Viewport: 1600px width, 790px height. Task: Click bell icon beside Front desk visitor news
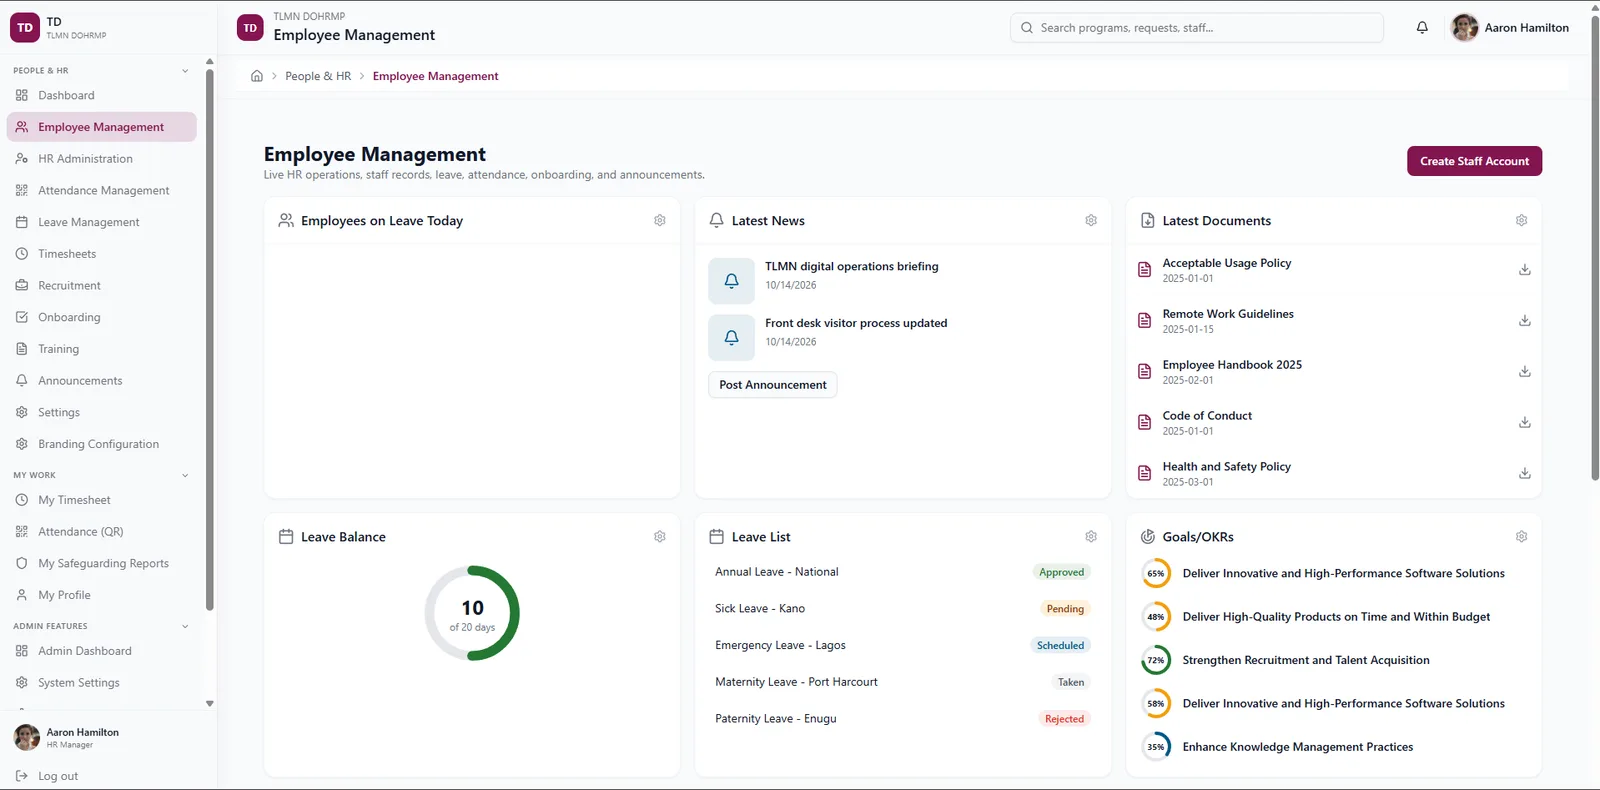click(732, 338)
